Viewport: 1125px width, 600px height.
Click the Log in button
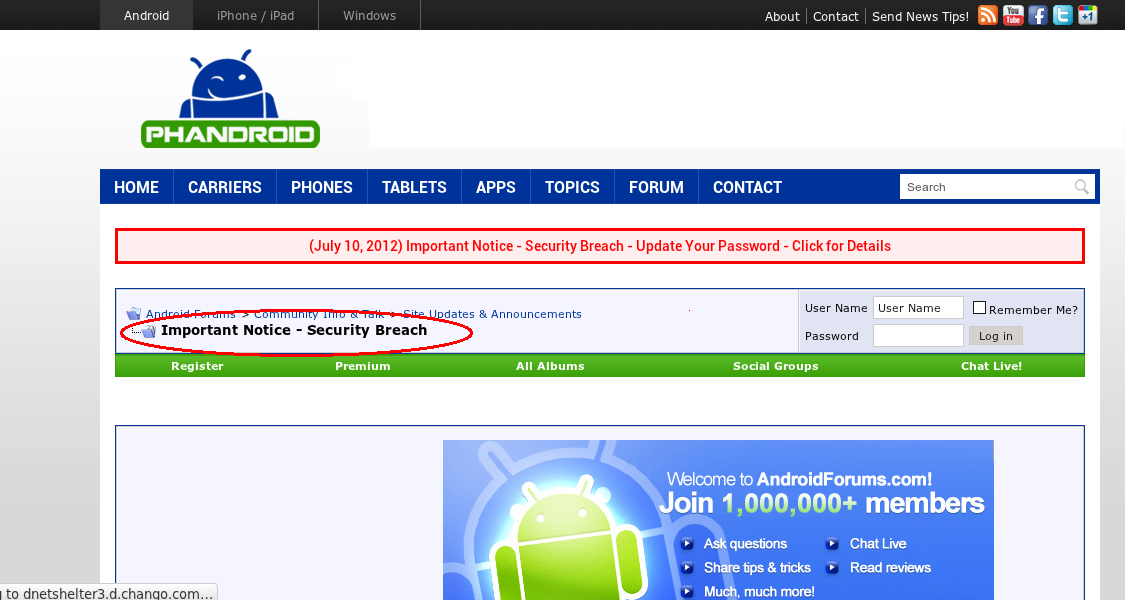[996, 336]
